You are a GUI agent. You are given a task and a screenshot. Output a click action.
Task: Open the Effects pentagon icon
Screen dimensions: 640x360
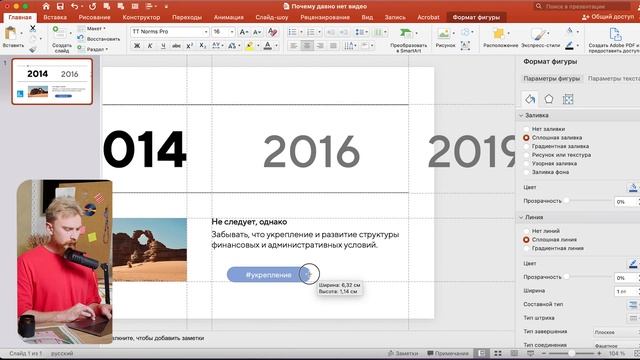549,99
